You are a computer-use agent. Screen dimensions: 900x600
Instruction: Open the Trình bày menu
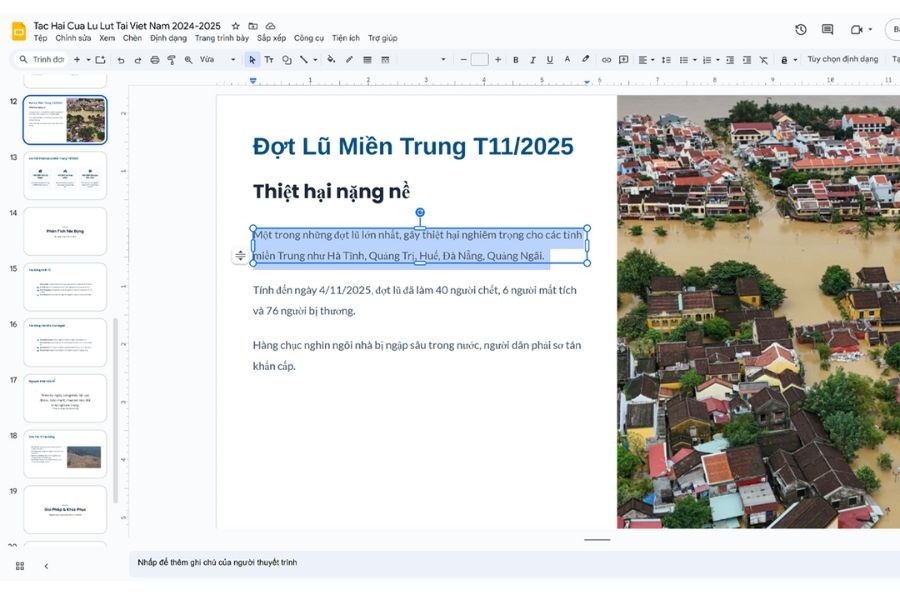[221, 38]
